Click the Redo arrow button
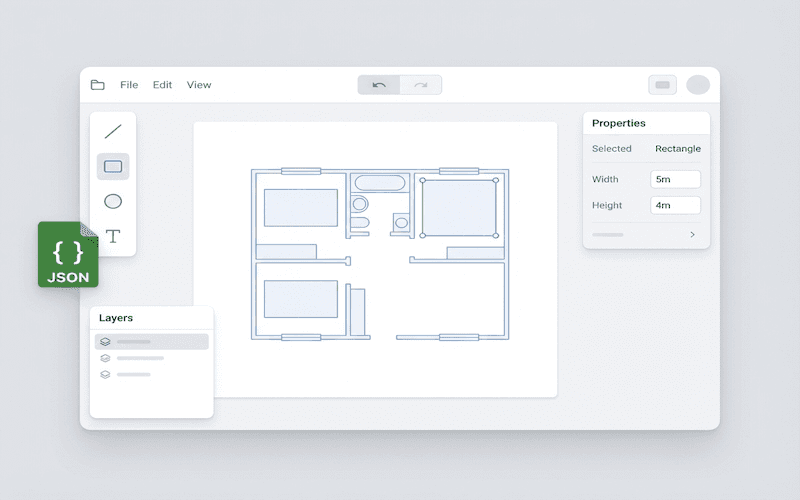The width and height of the screenshot is (800, 500). coord(421,85)
